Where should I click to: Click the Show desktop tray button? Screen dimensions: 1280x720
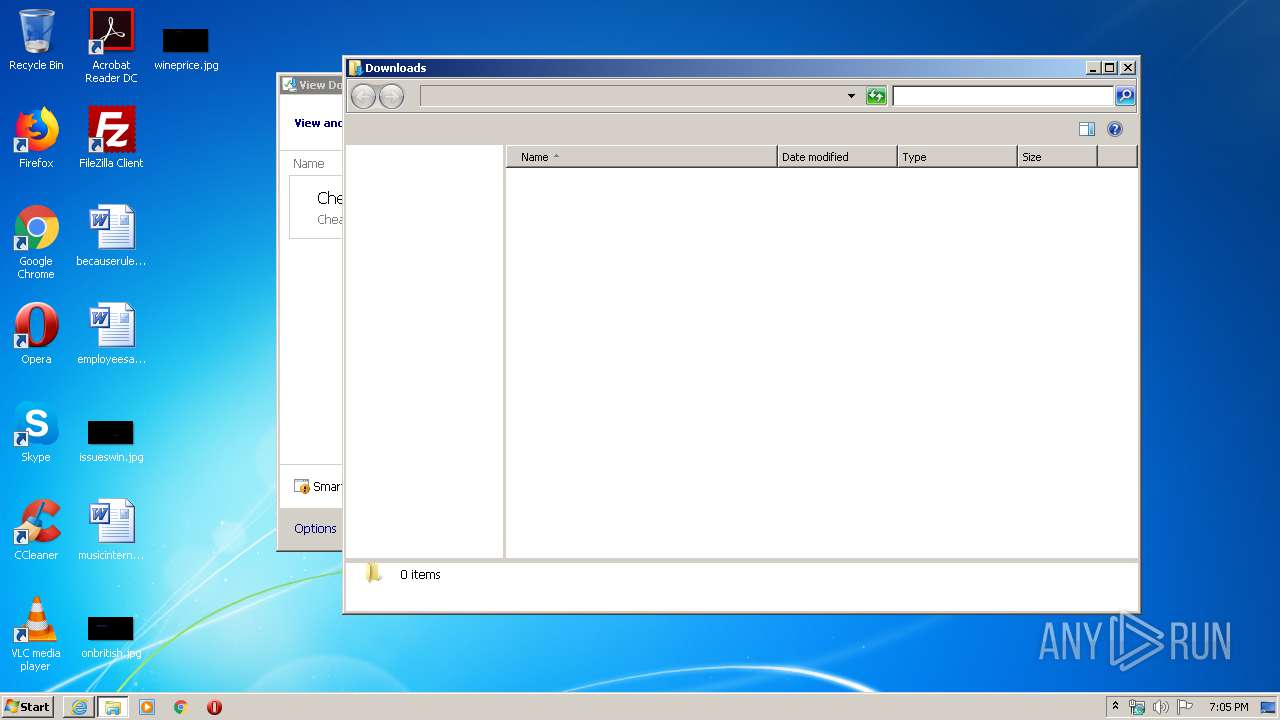tap(1269, 707)
